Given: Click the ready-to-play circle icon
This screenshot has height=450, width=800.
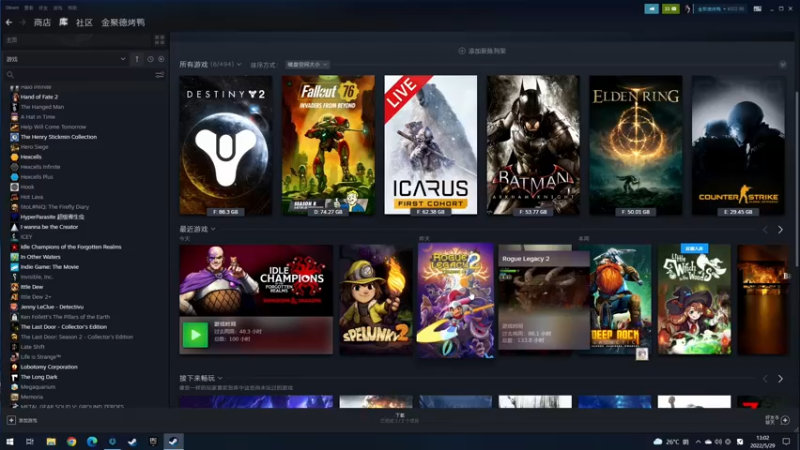Looking at the screenshot, I should (x=161, y=59).
